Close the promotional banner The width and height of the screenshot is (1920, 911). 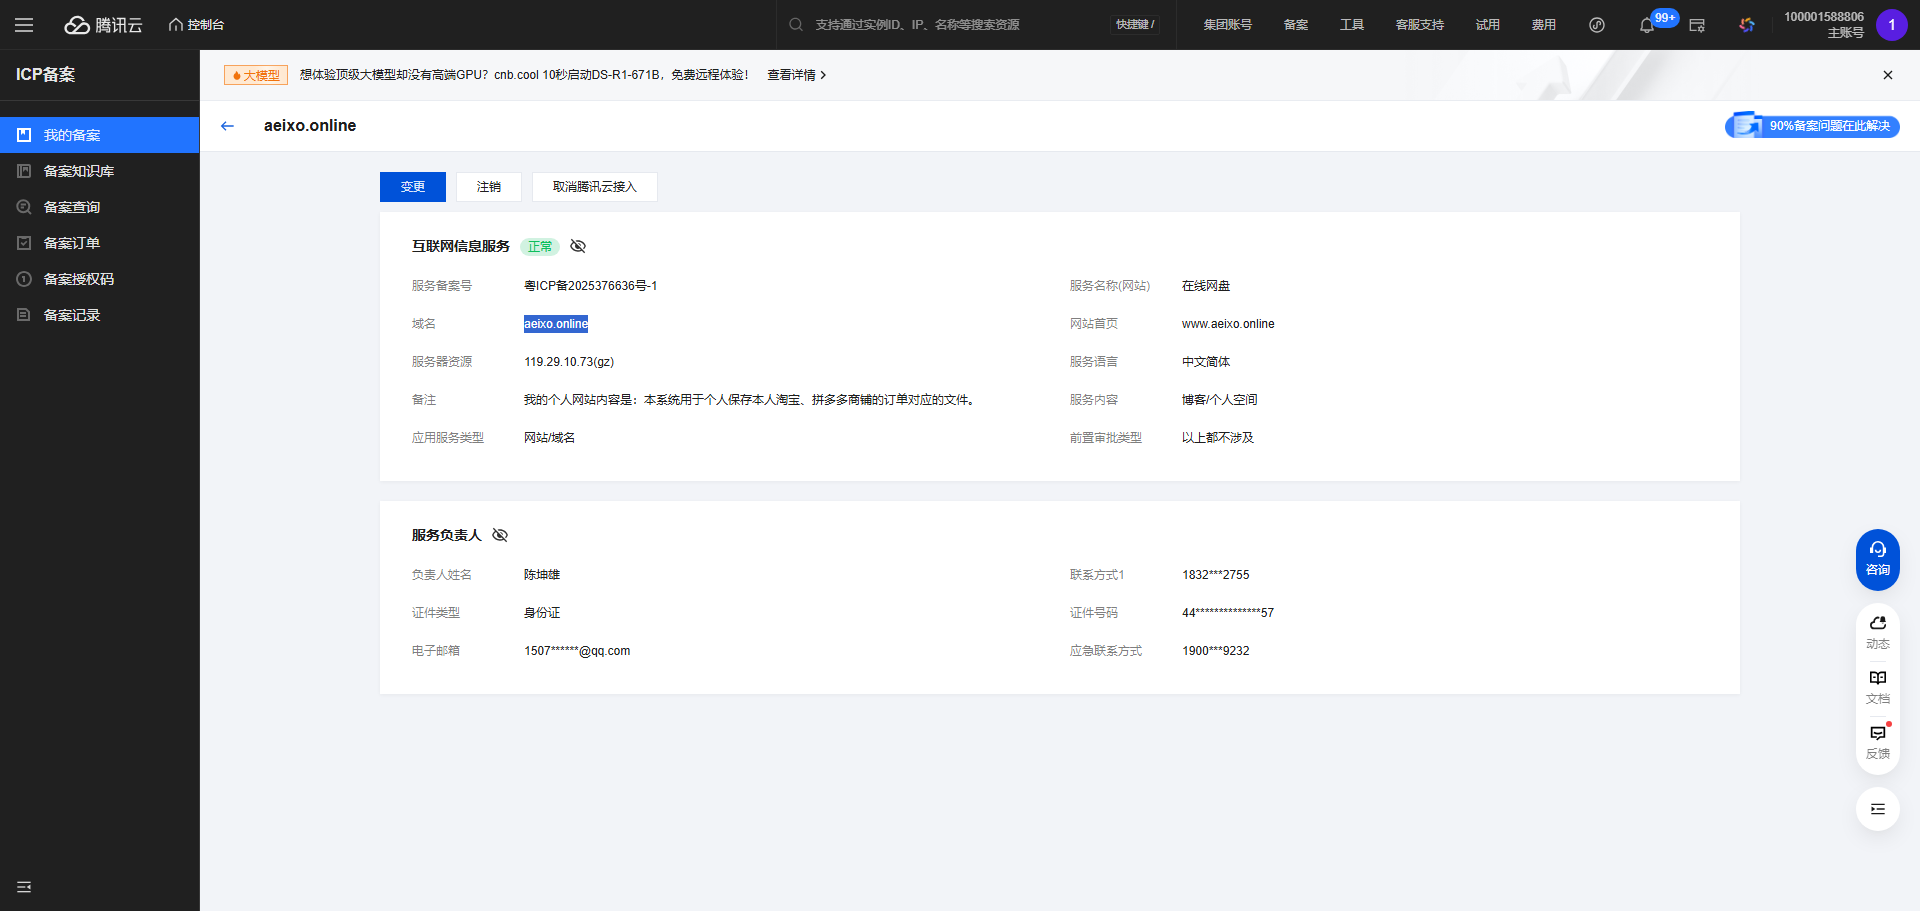click(1888, 75)
